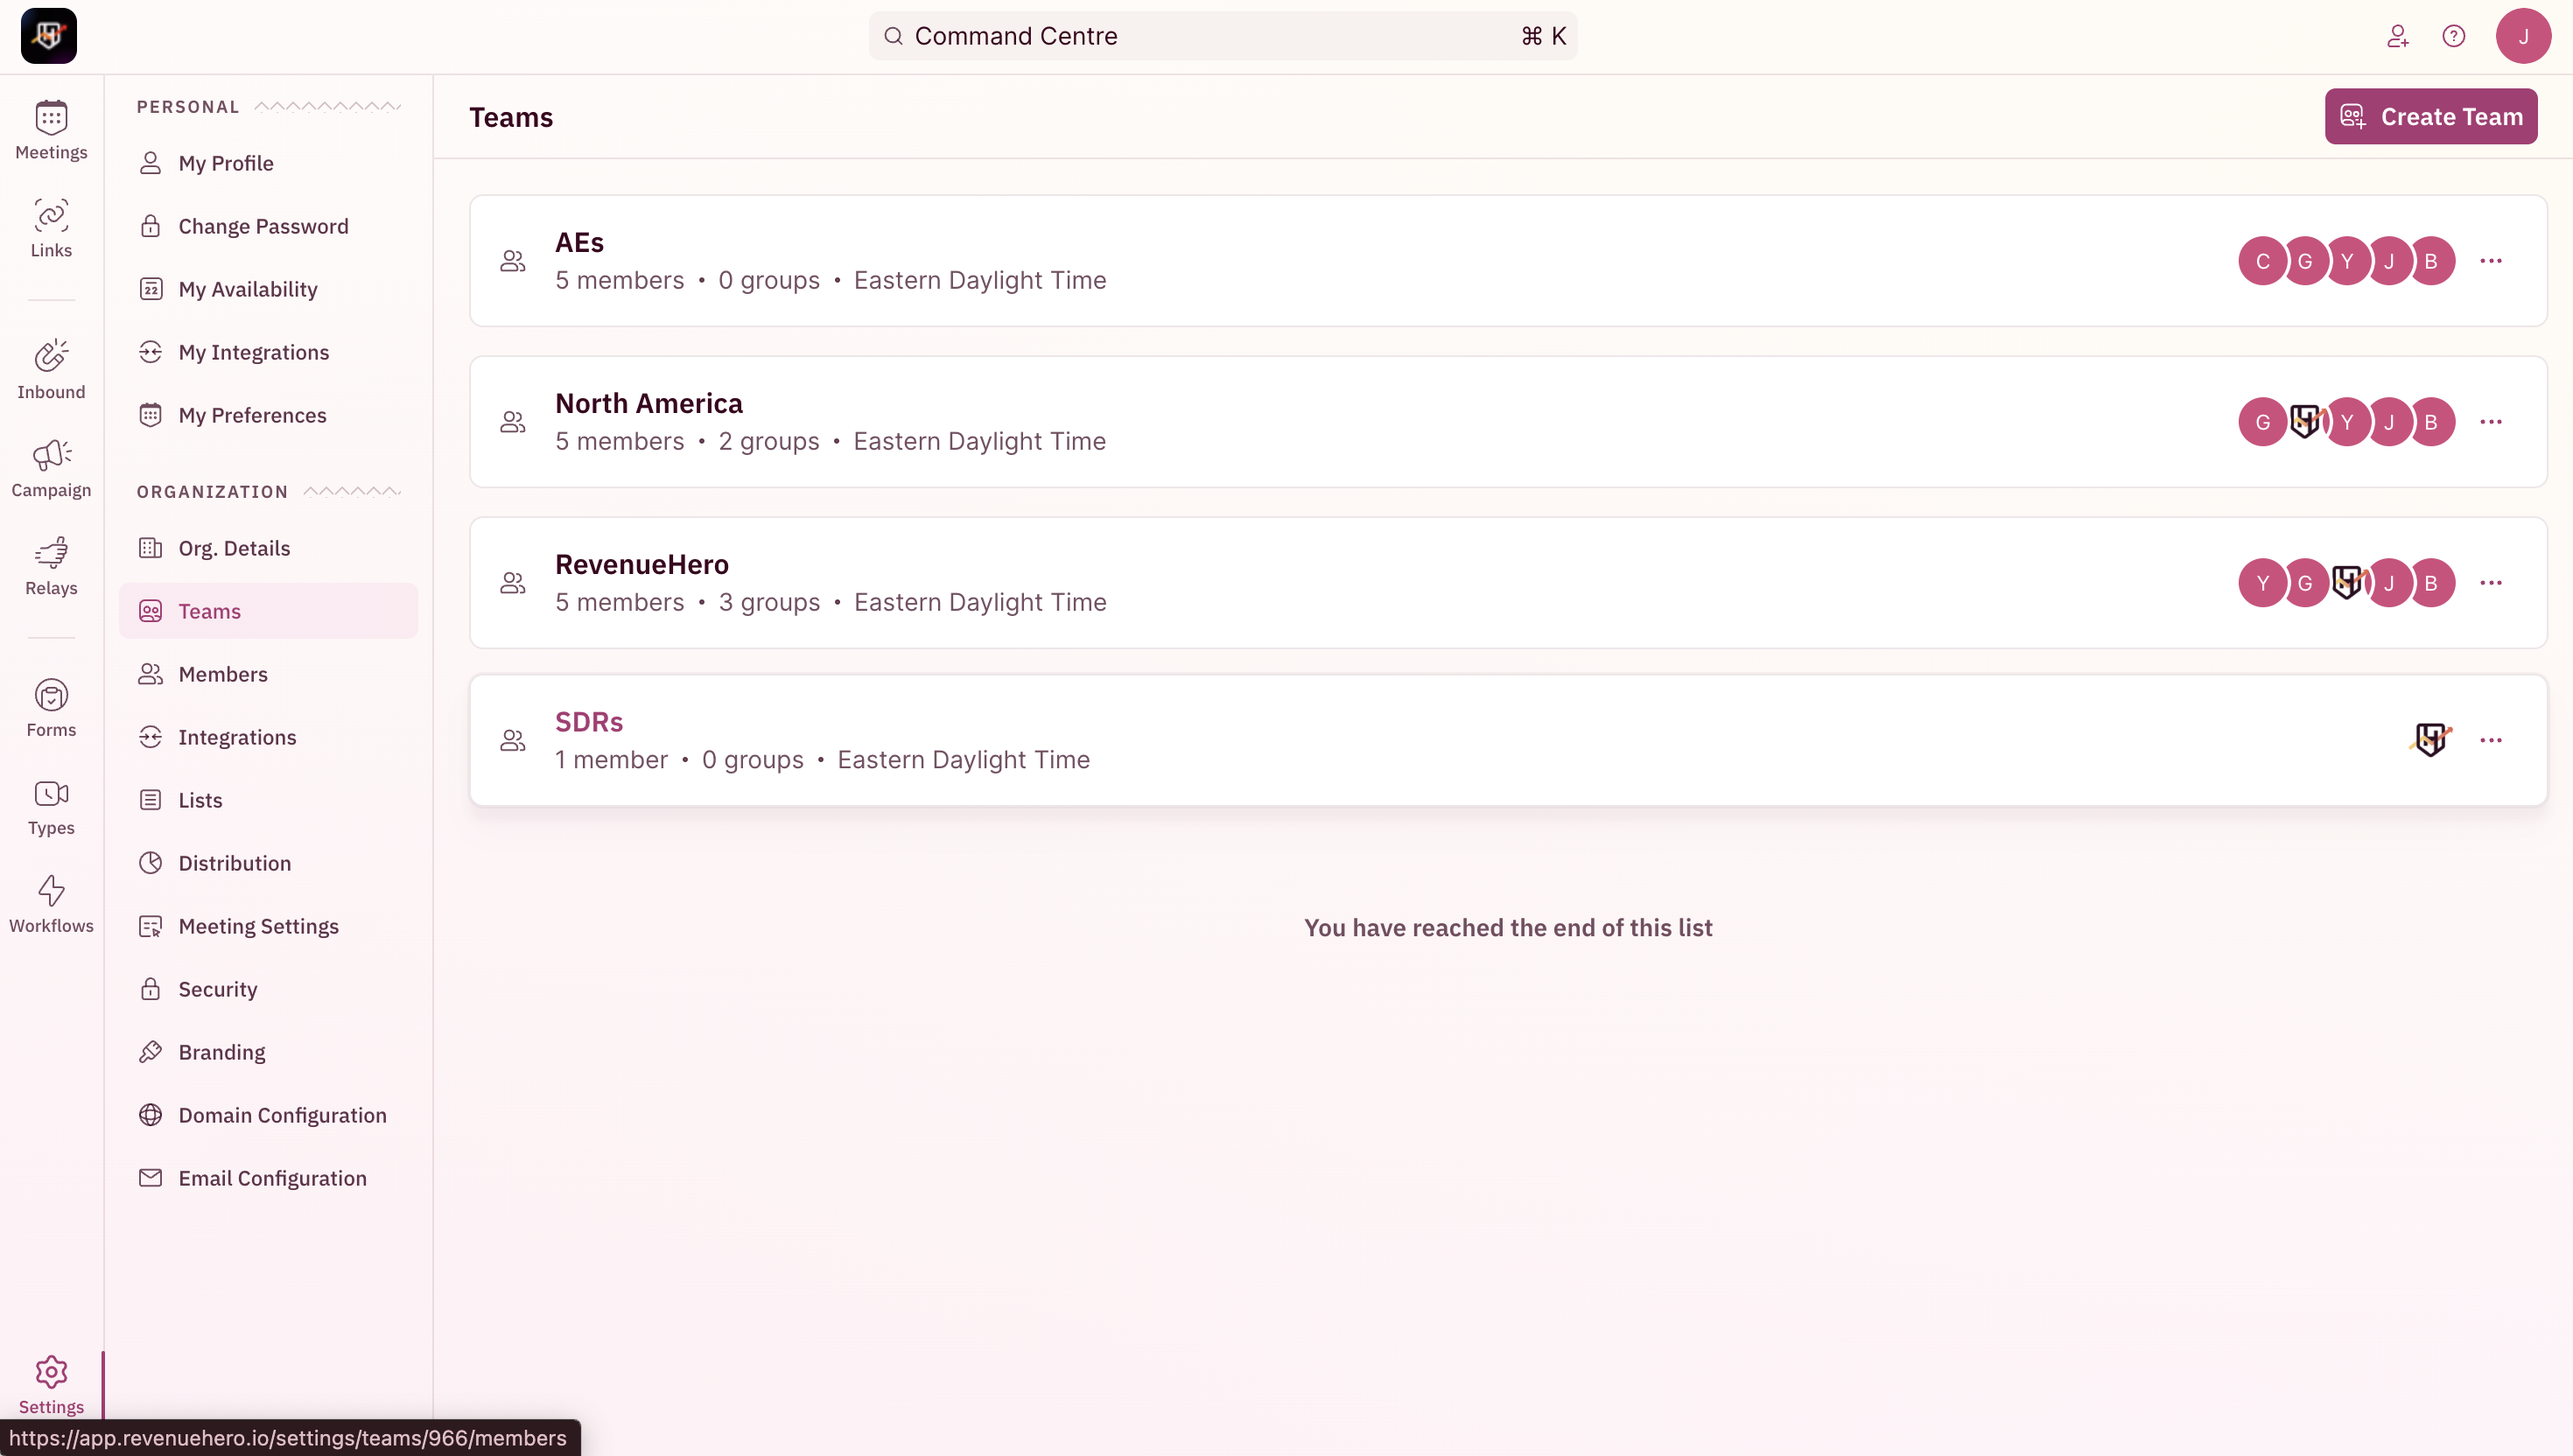Click the invite user icon in header
The width and height of the screenshot is (2573, 1456).
(2398, 36)
